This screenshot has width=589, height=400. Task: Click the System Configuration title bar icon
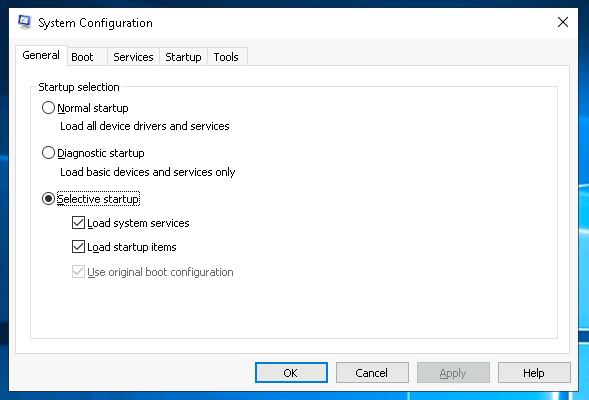tap(24, 23)
